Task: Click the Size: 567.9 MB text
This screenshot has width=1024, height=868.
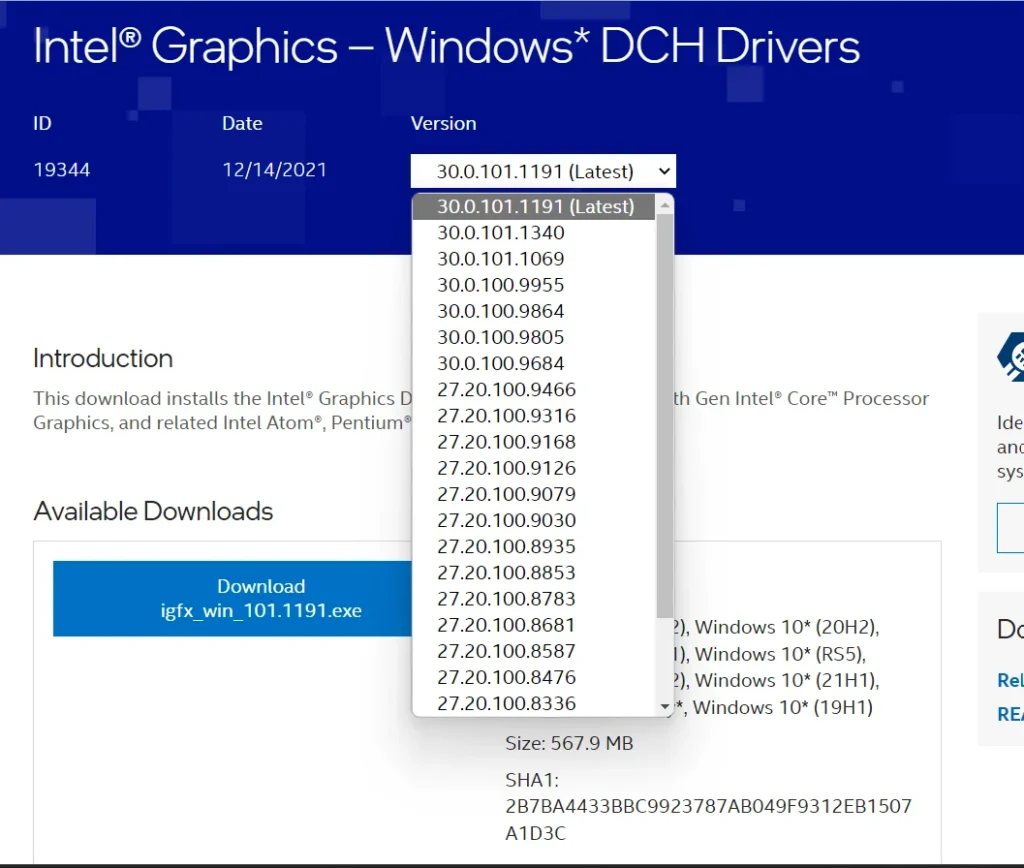Action: coord(569,743)
